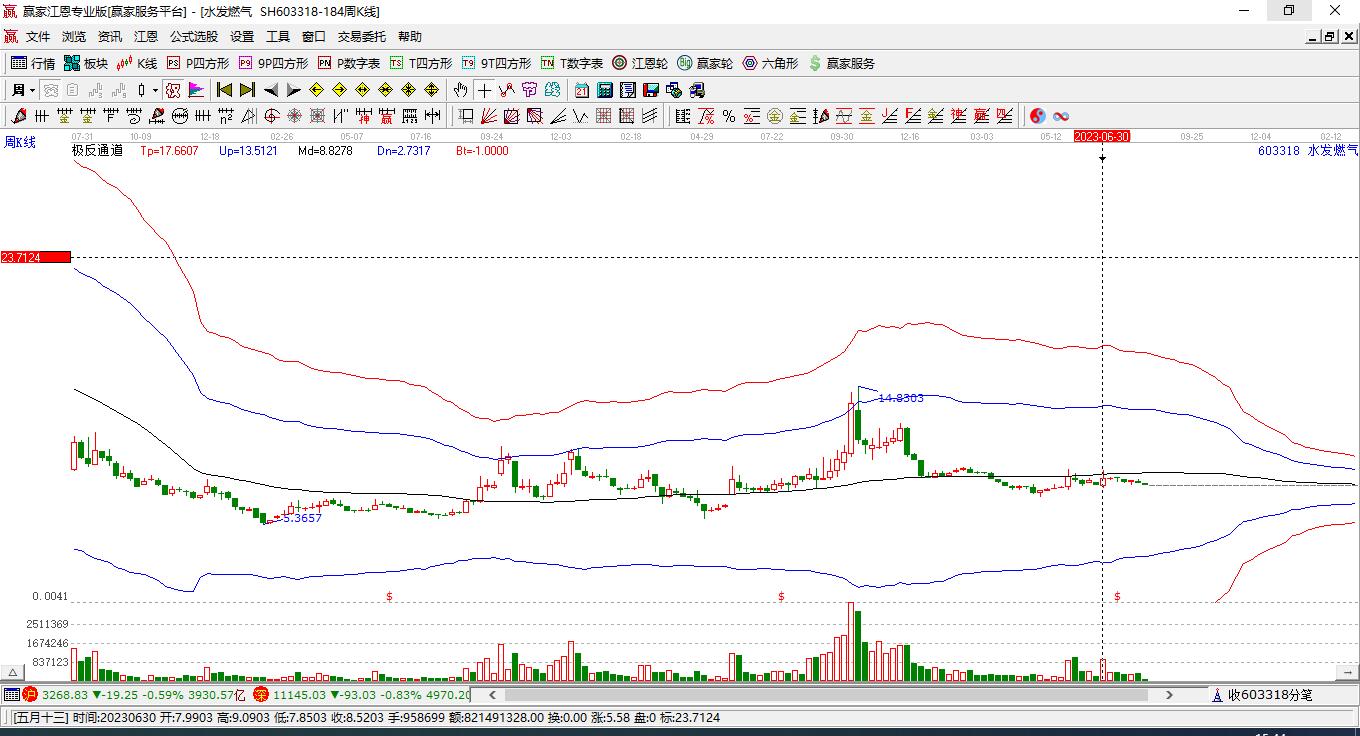Click the yellow diamond left-arrow icon
The width and height of the screenshot is (1360, 736).
(317, 90)
